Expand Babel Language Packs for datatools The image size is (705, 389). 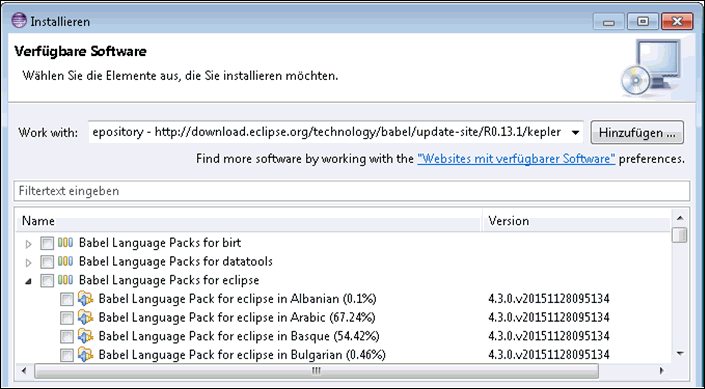29,263
